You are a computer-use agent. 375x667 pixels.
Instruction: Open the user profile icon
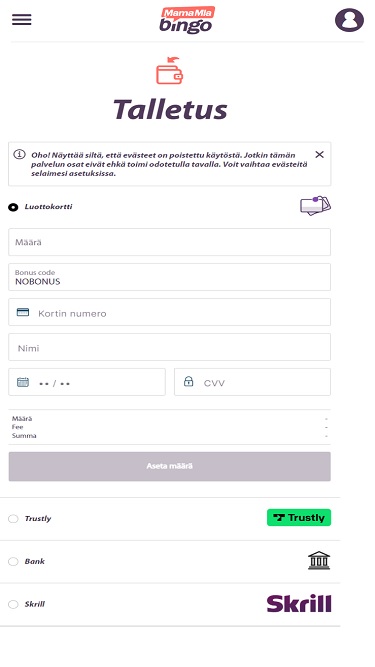pyautogui.click(x=349, y=20)
